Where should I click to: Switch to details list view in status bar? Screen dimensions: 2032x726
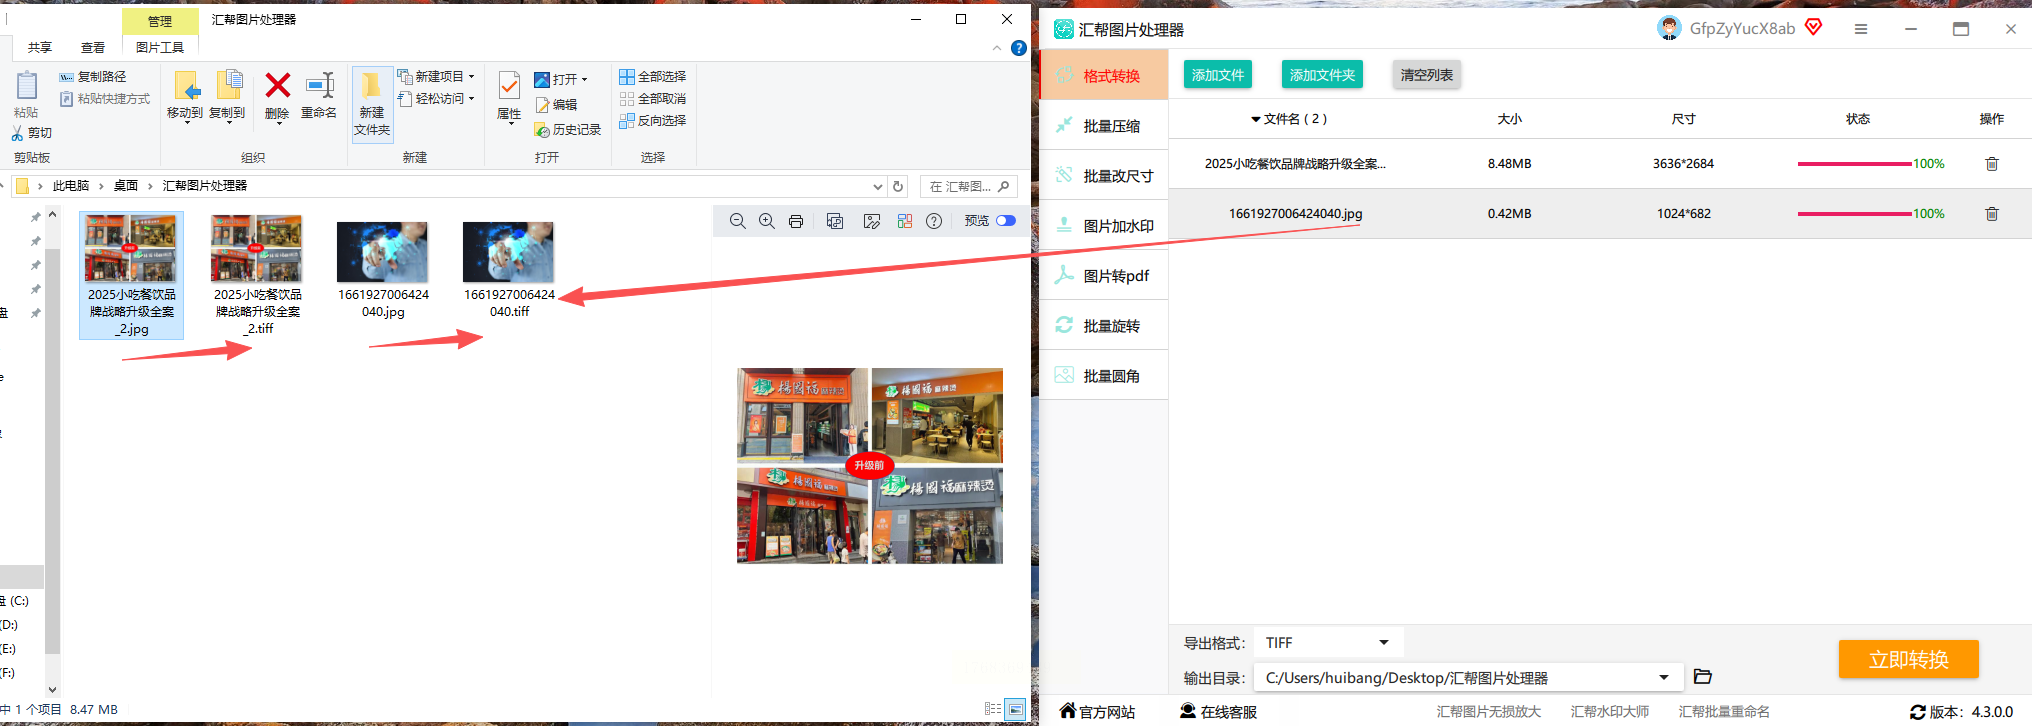point(992,709)
